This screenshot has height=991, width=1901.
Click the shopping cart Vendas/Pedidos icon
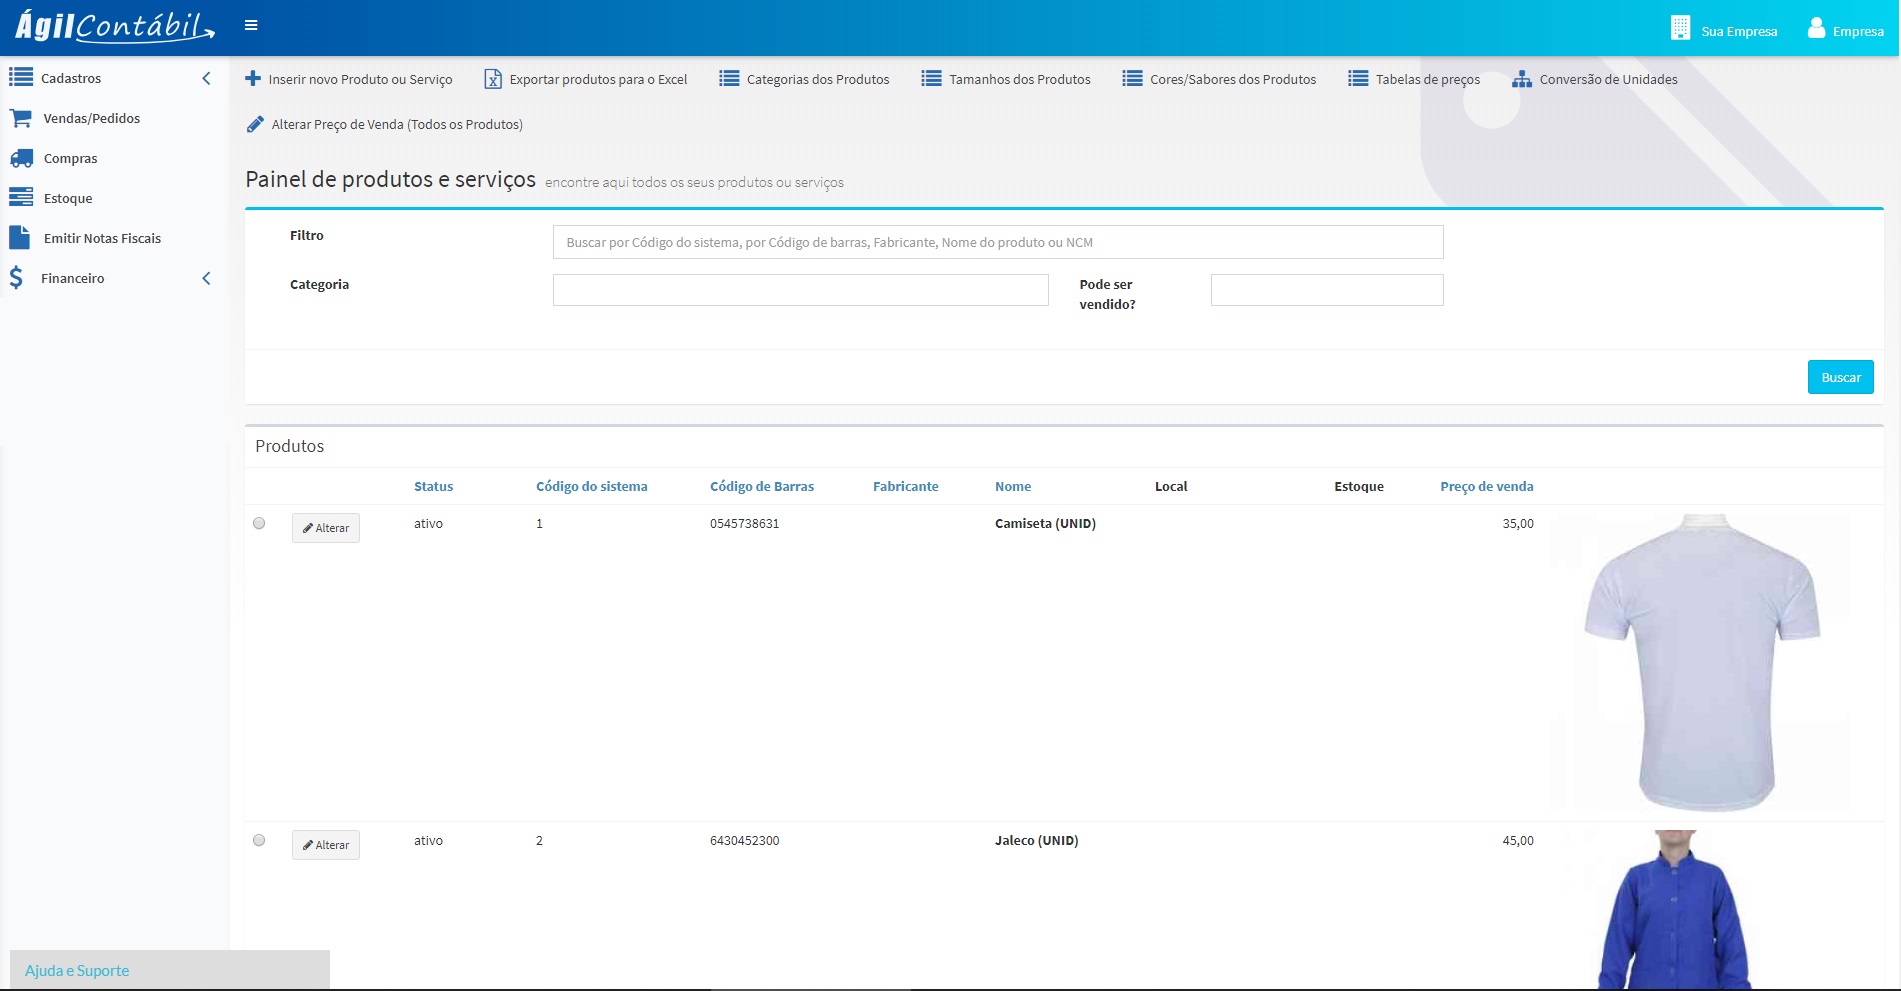[x=21, y=118]
